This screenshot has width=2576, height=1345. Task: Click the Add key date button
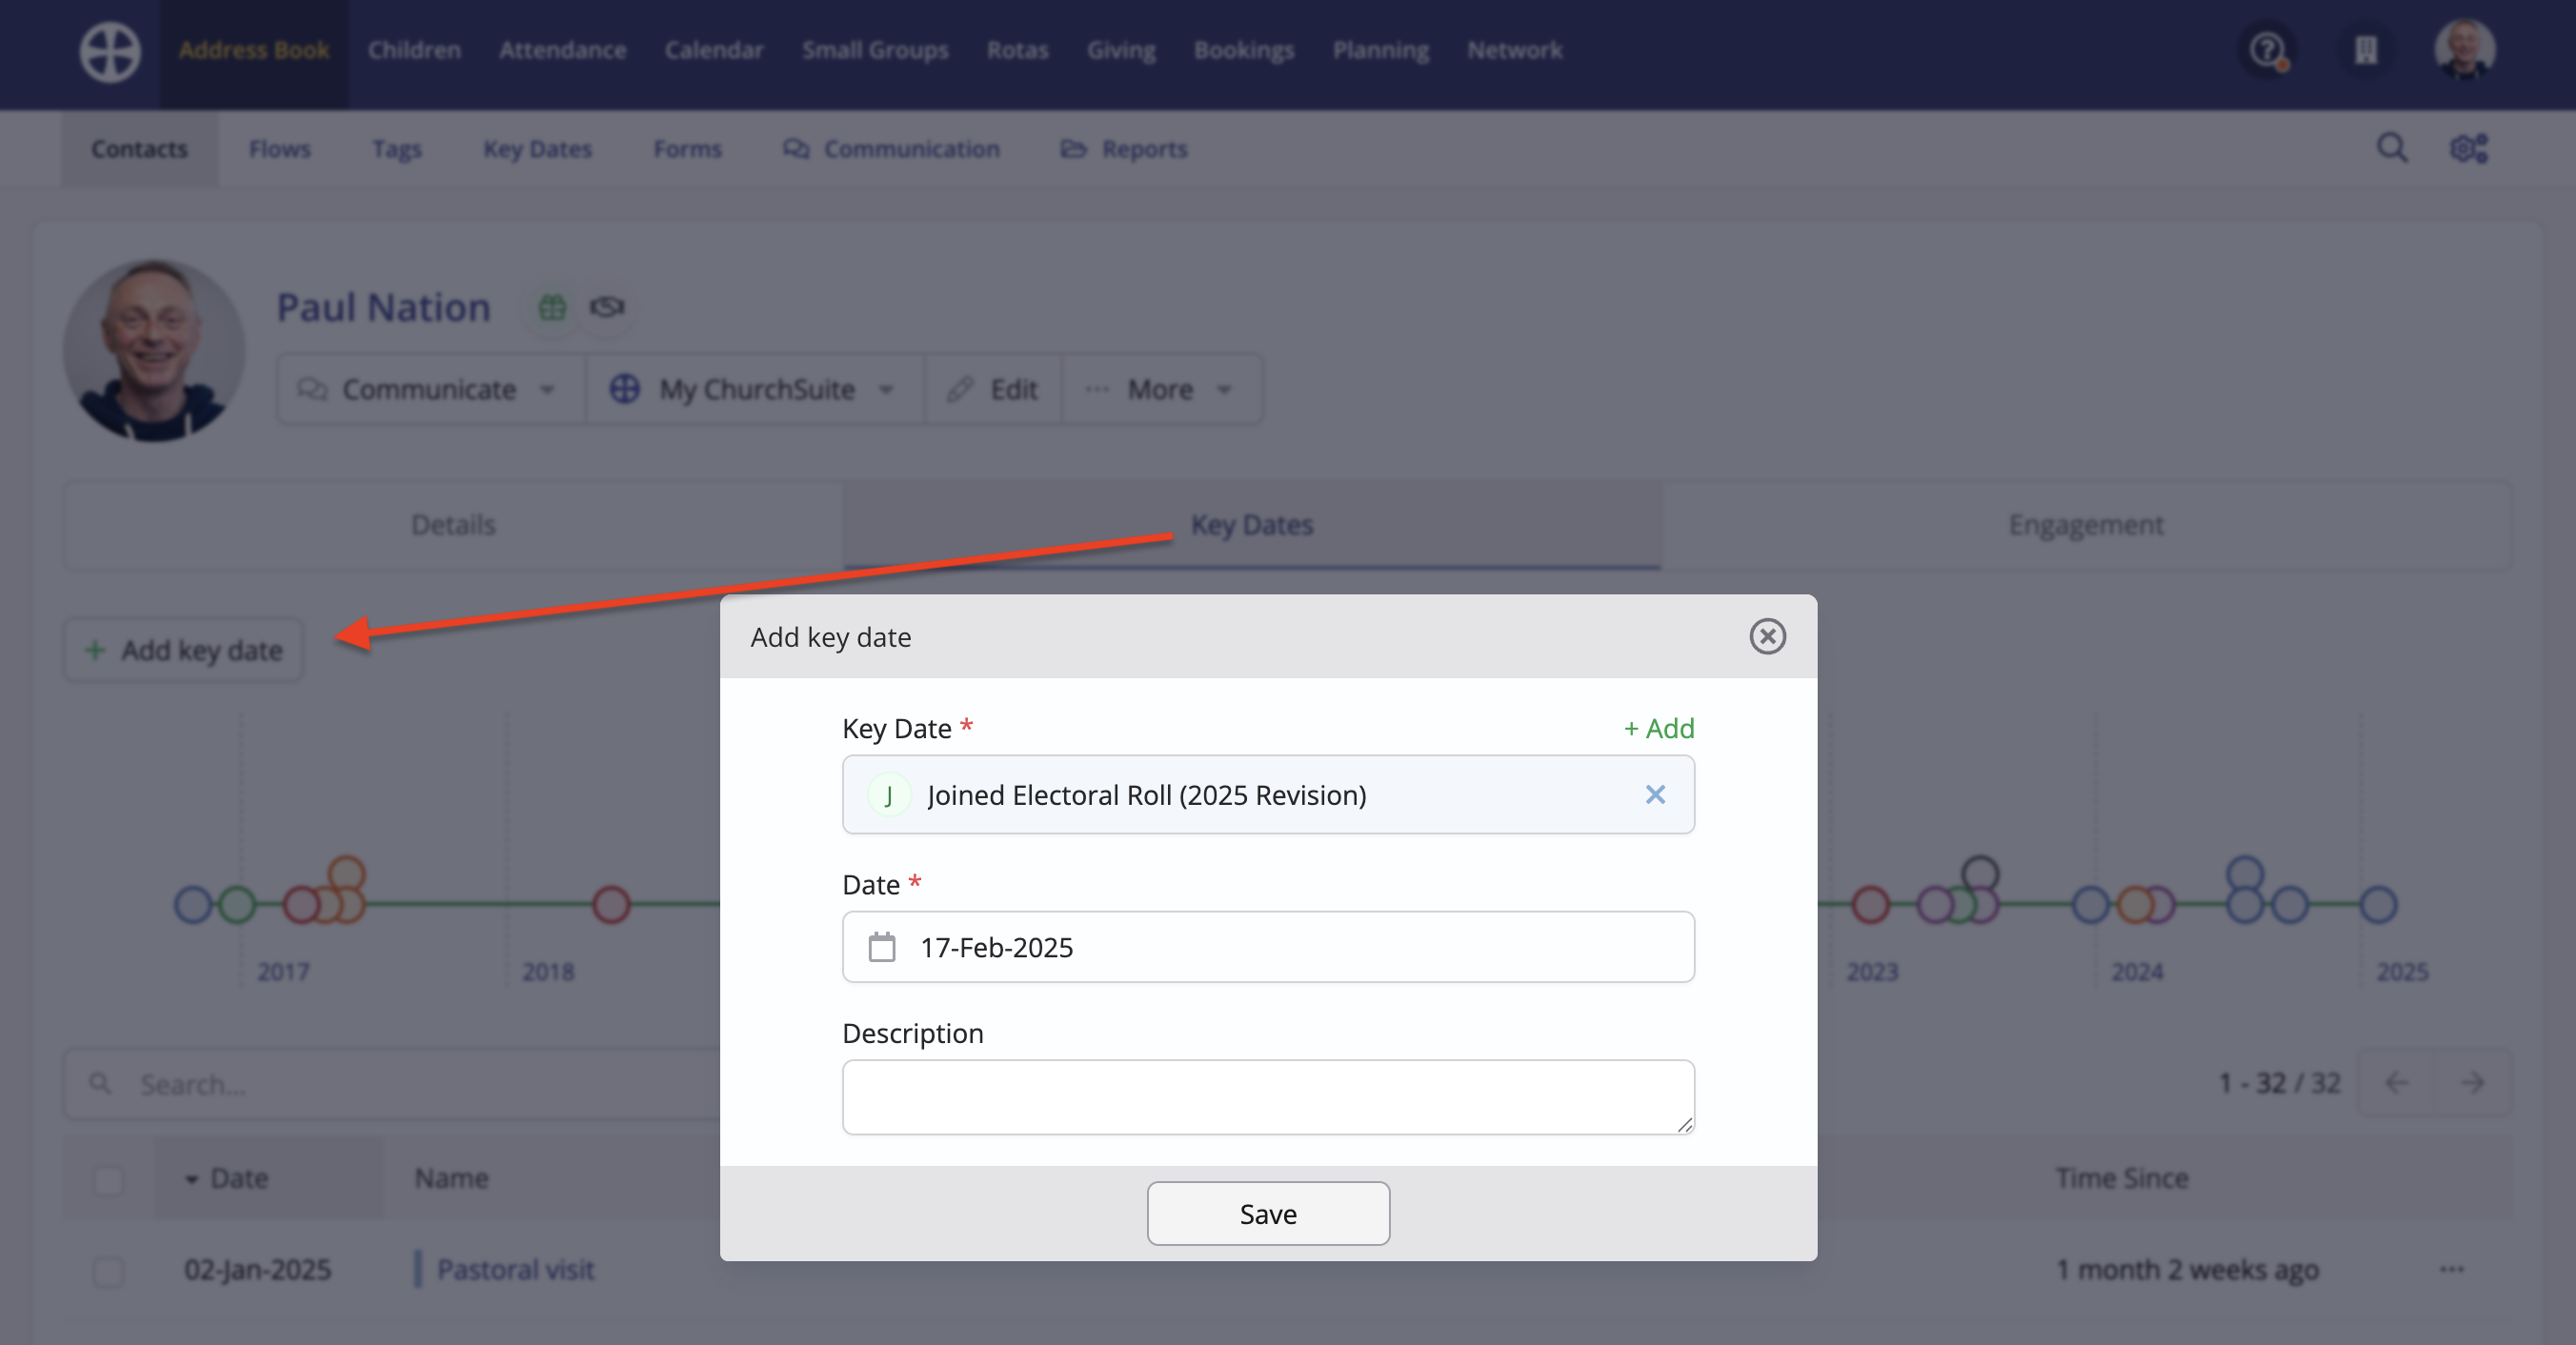[184, 650]
